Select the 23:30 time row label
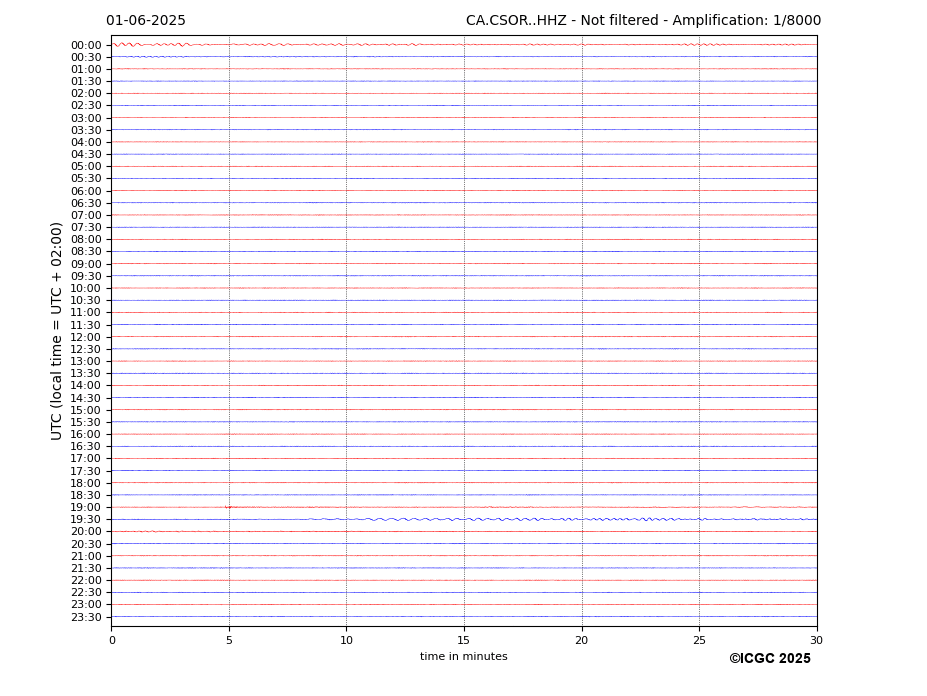The height and width of the screenshot is (696, 927). (x=86, y=617)
